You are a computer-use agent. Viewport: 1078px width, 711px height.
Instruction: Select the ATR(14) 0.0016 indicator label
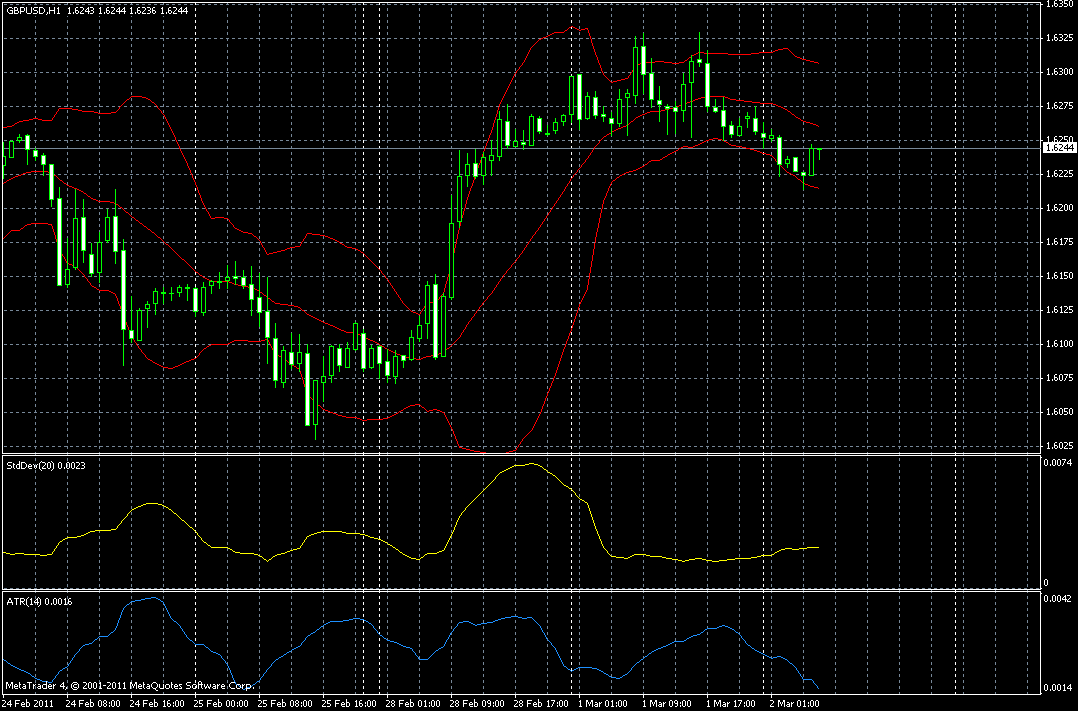click(x=39, y=602)
